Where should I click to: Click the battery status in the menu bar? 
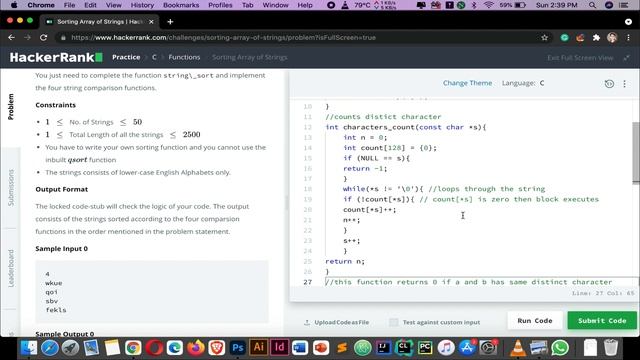(x=513, y=5)
